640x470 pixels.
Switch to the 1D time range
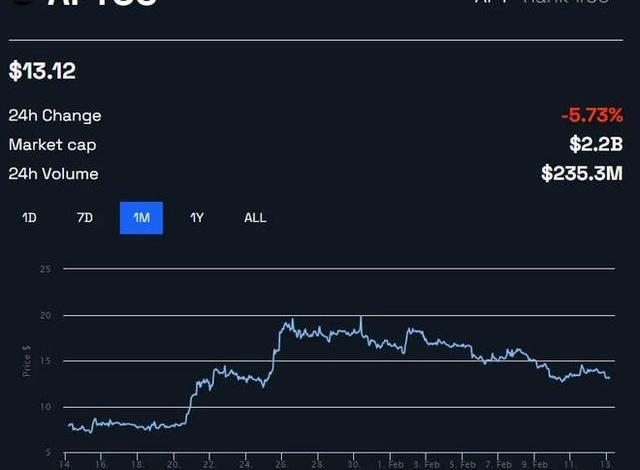29,217
